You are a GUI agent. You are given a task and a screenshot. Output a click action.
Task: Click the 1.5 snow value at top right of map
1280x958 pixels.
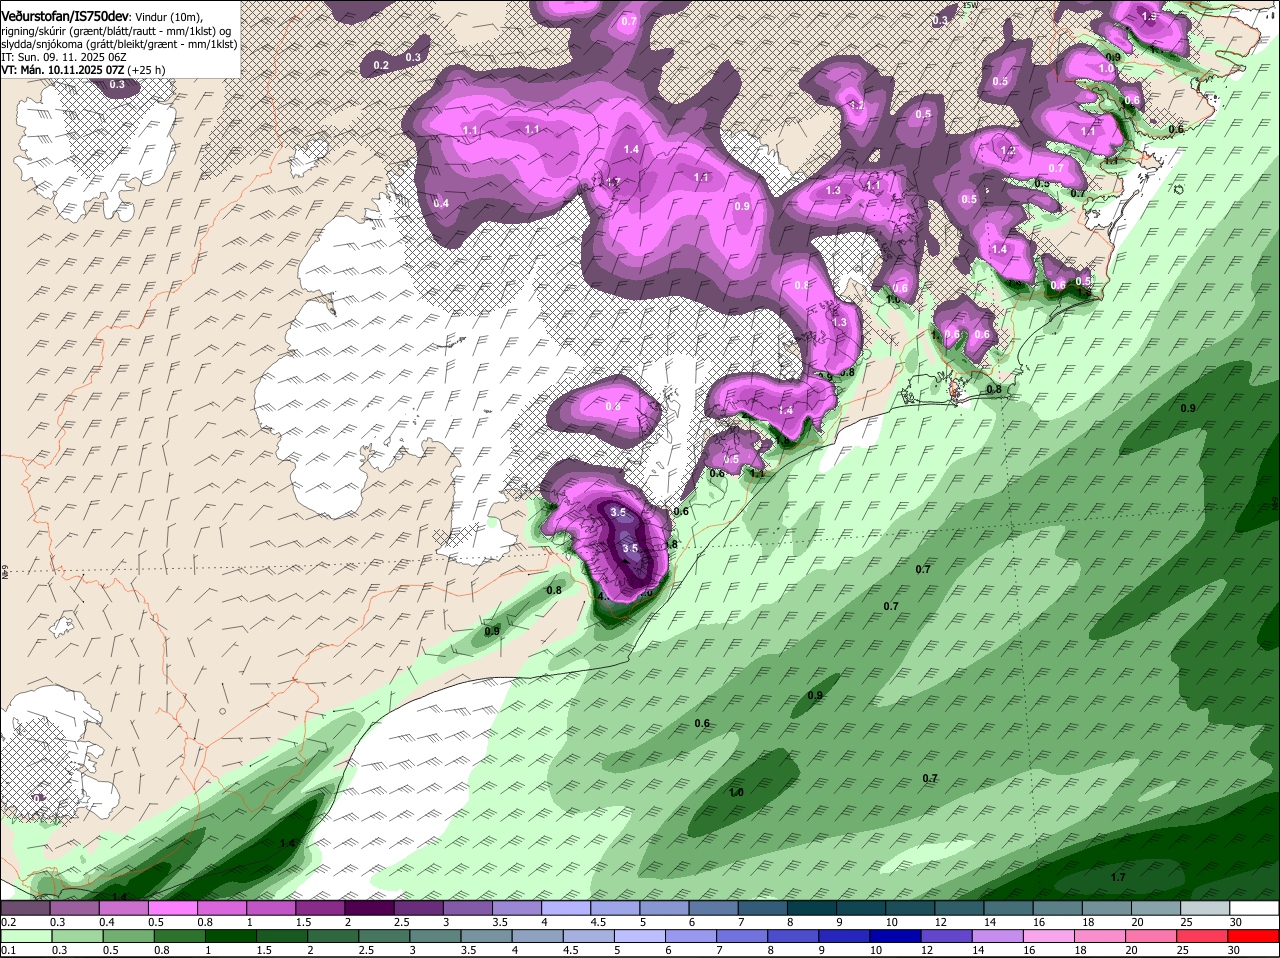pyautogui.click(x=1149, y=17)
